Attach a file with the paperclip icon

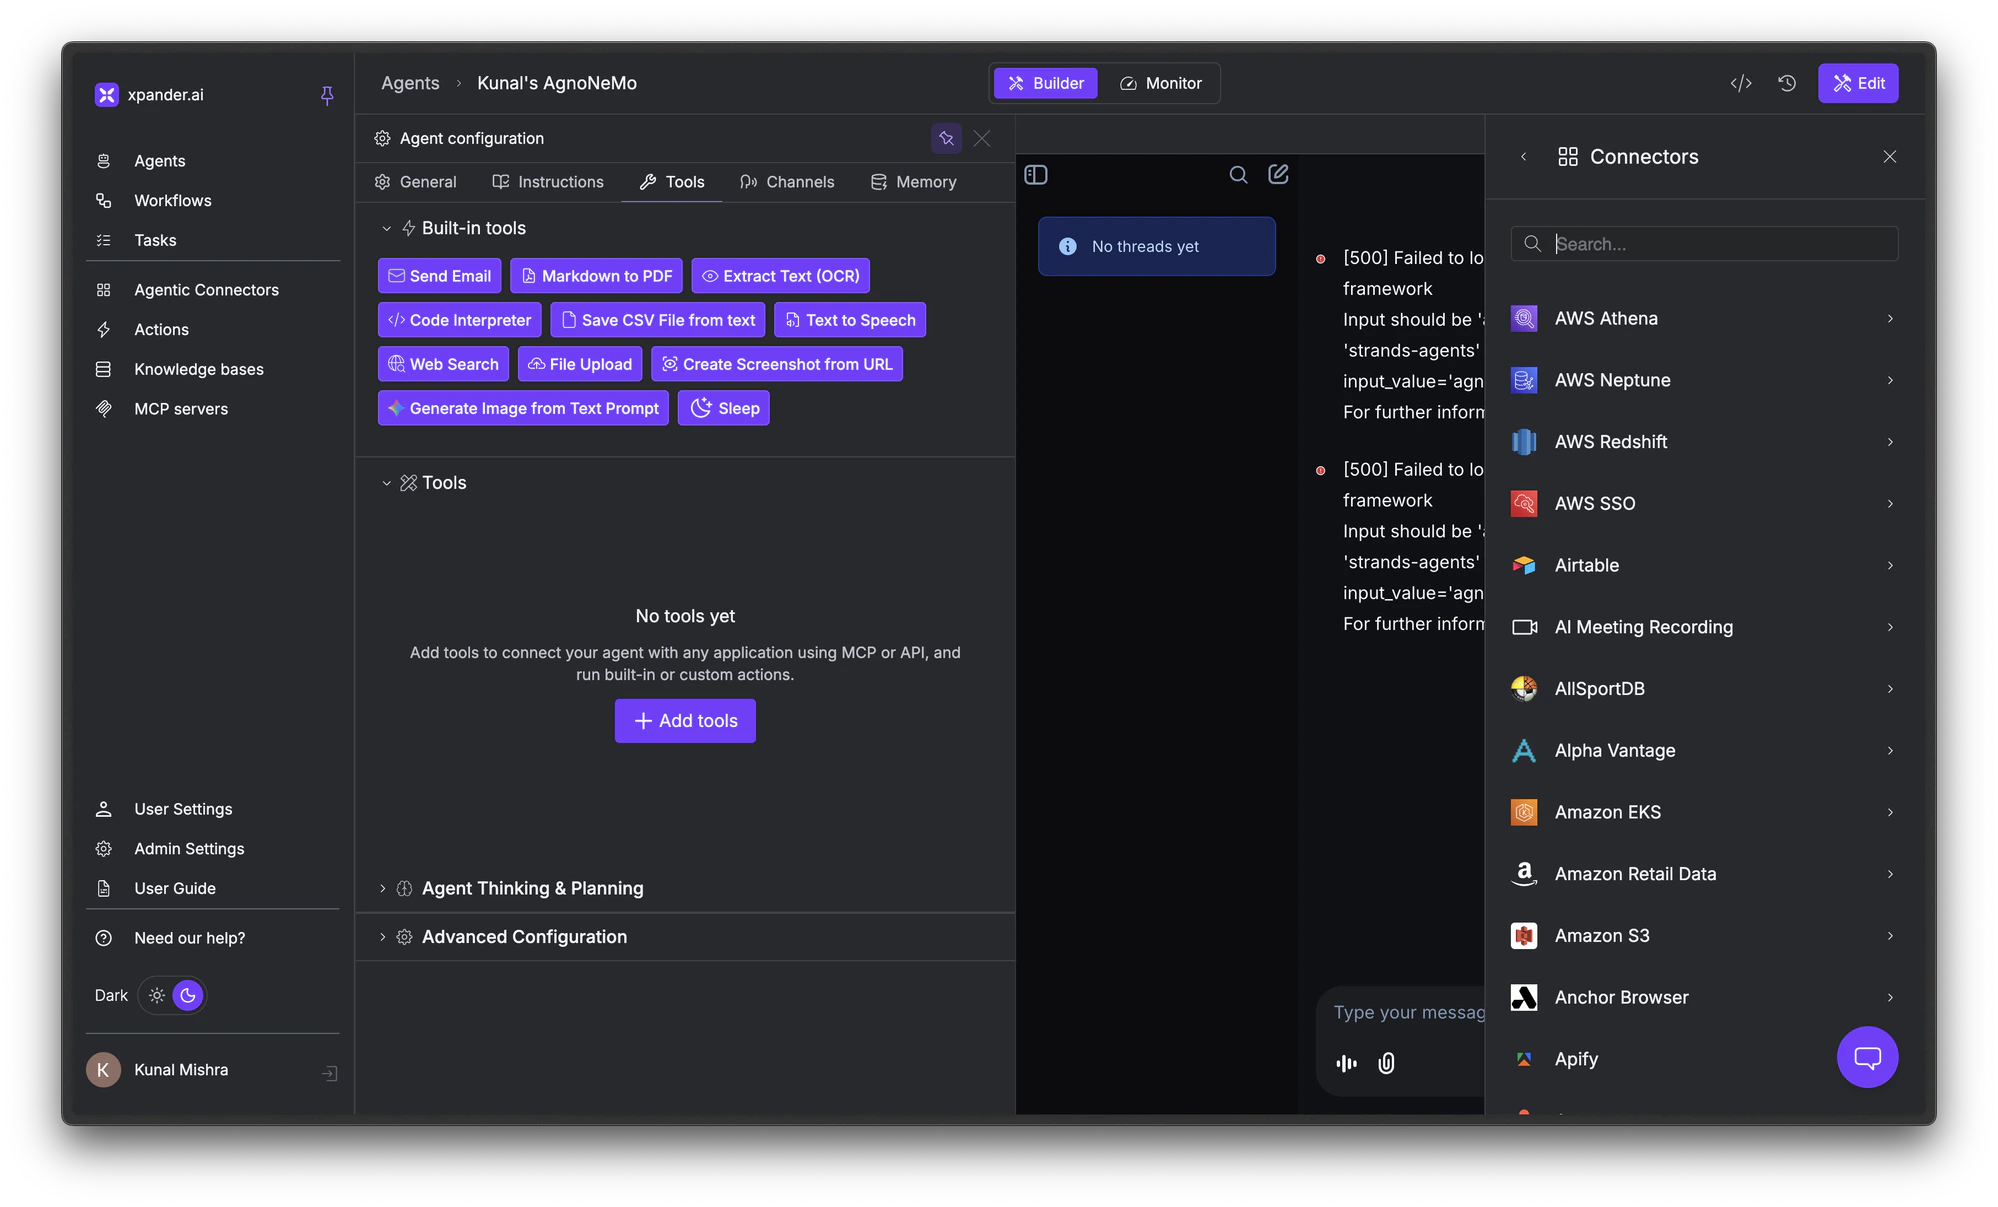[x=1386, y=1063]
